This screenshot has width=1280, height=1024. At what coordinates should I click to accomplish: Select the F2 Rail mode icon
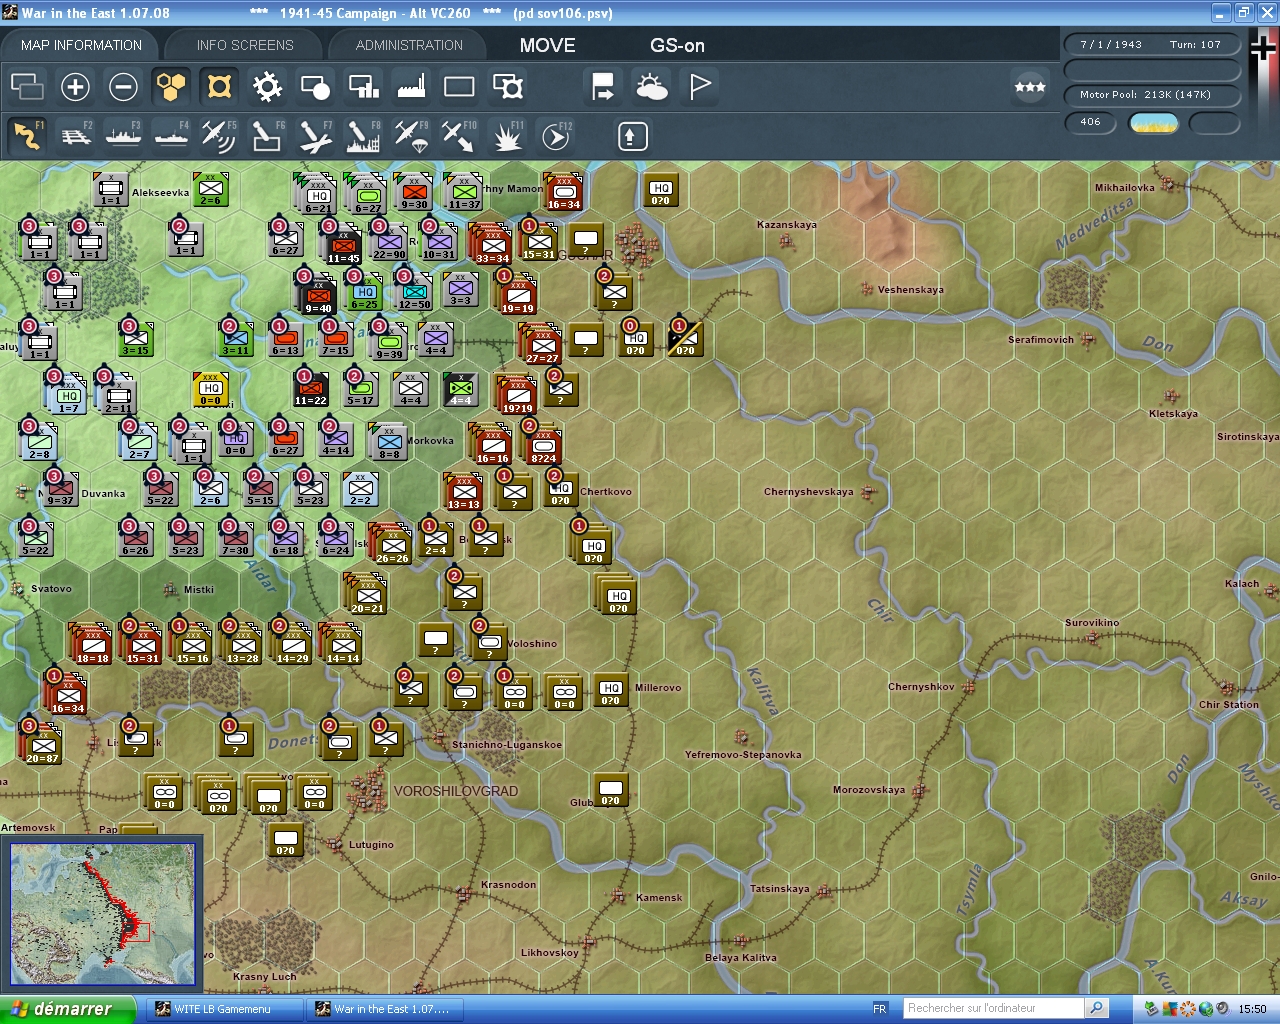(75, 136)
